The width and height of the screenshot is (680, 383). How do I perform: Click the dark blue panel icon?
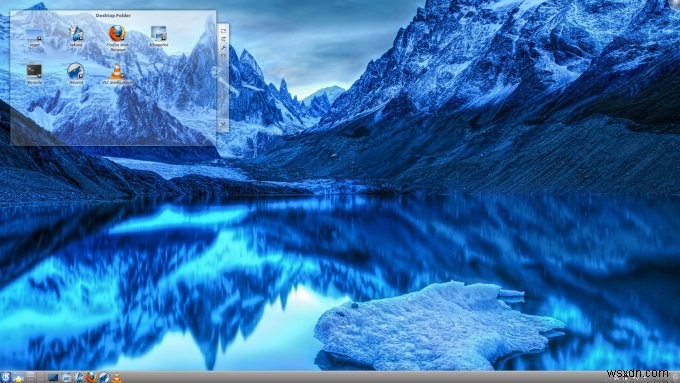53,377
